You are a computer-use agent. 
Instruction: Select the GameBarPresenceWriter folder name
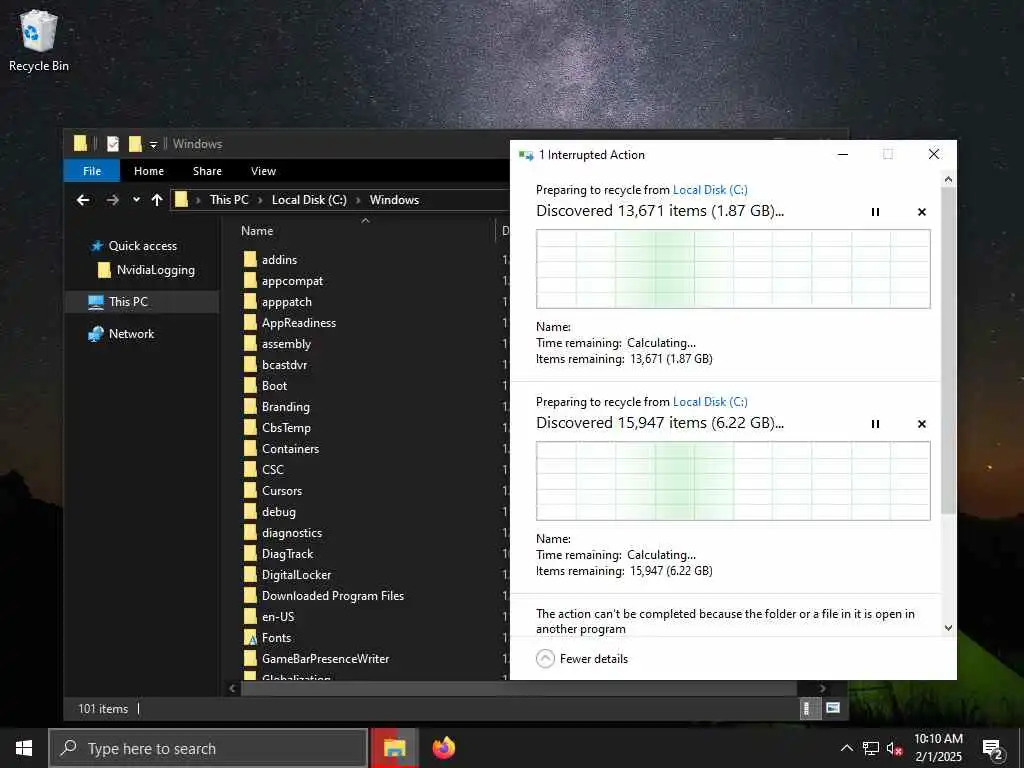point(325,658)
